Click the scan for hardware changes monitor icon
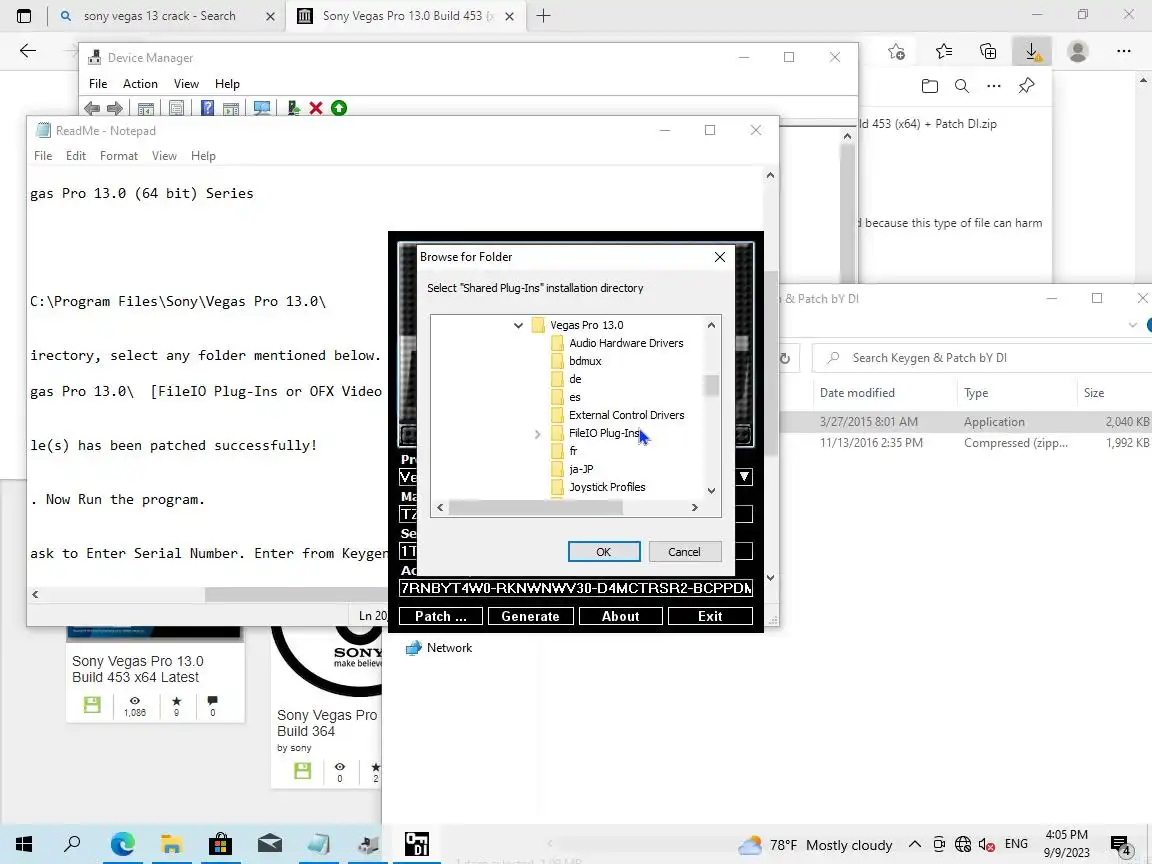This screenshot has width=1152, height=864. pyautogui.click(x=262, y=108)
